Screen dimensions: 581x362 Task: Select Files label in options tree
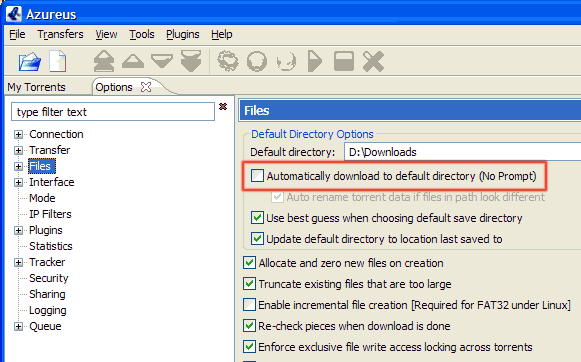coord(42,166)
